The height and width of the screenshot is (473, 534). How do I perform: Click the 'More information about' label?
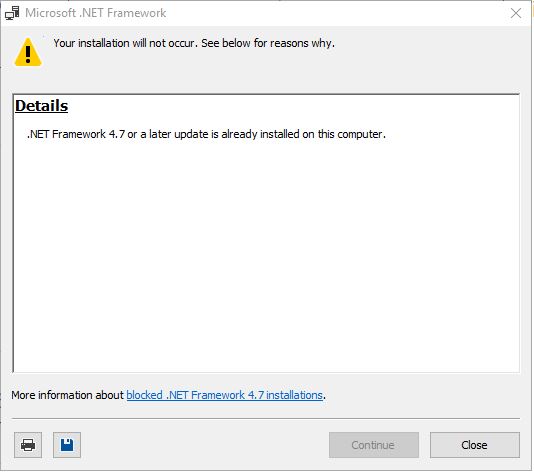[67, 395]
